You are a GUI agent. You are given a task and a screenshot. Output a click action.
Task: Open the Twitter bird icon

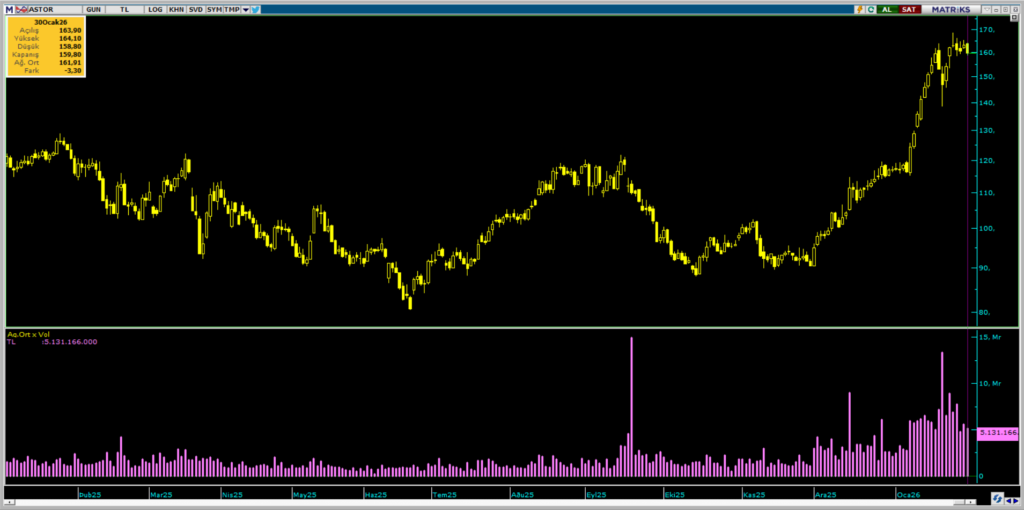tap(256, 9)
